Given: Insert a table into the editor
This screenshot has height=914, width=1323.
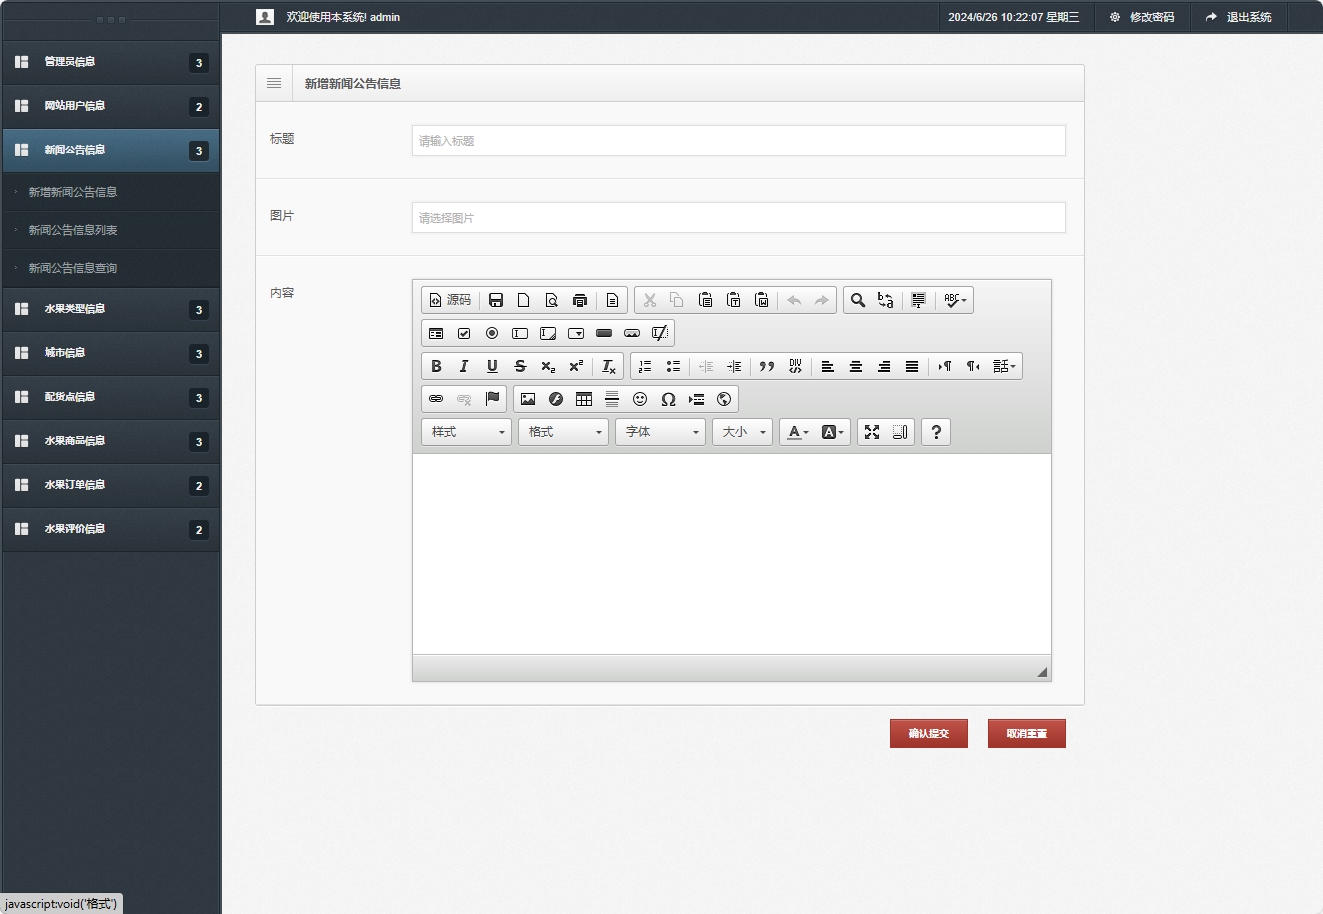Looking at the screenshot, I should click(x=584, y=399).
